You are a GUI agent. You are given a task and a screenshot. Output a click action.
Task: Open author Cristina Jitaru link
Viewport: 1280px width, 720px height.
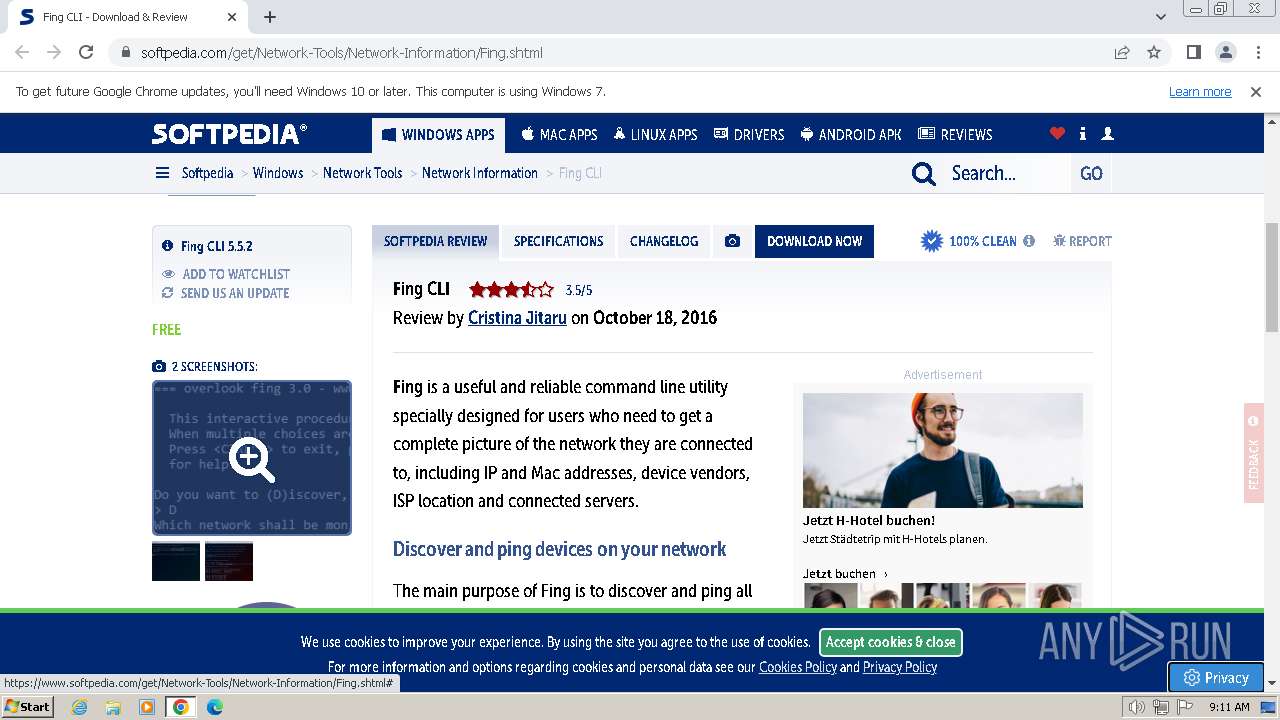517,318
